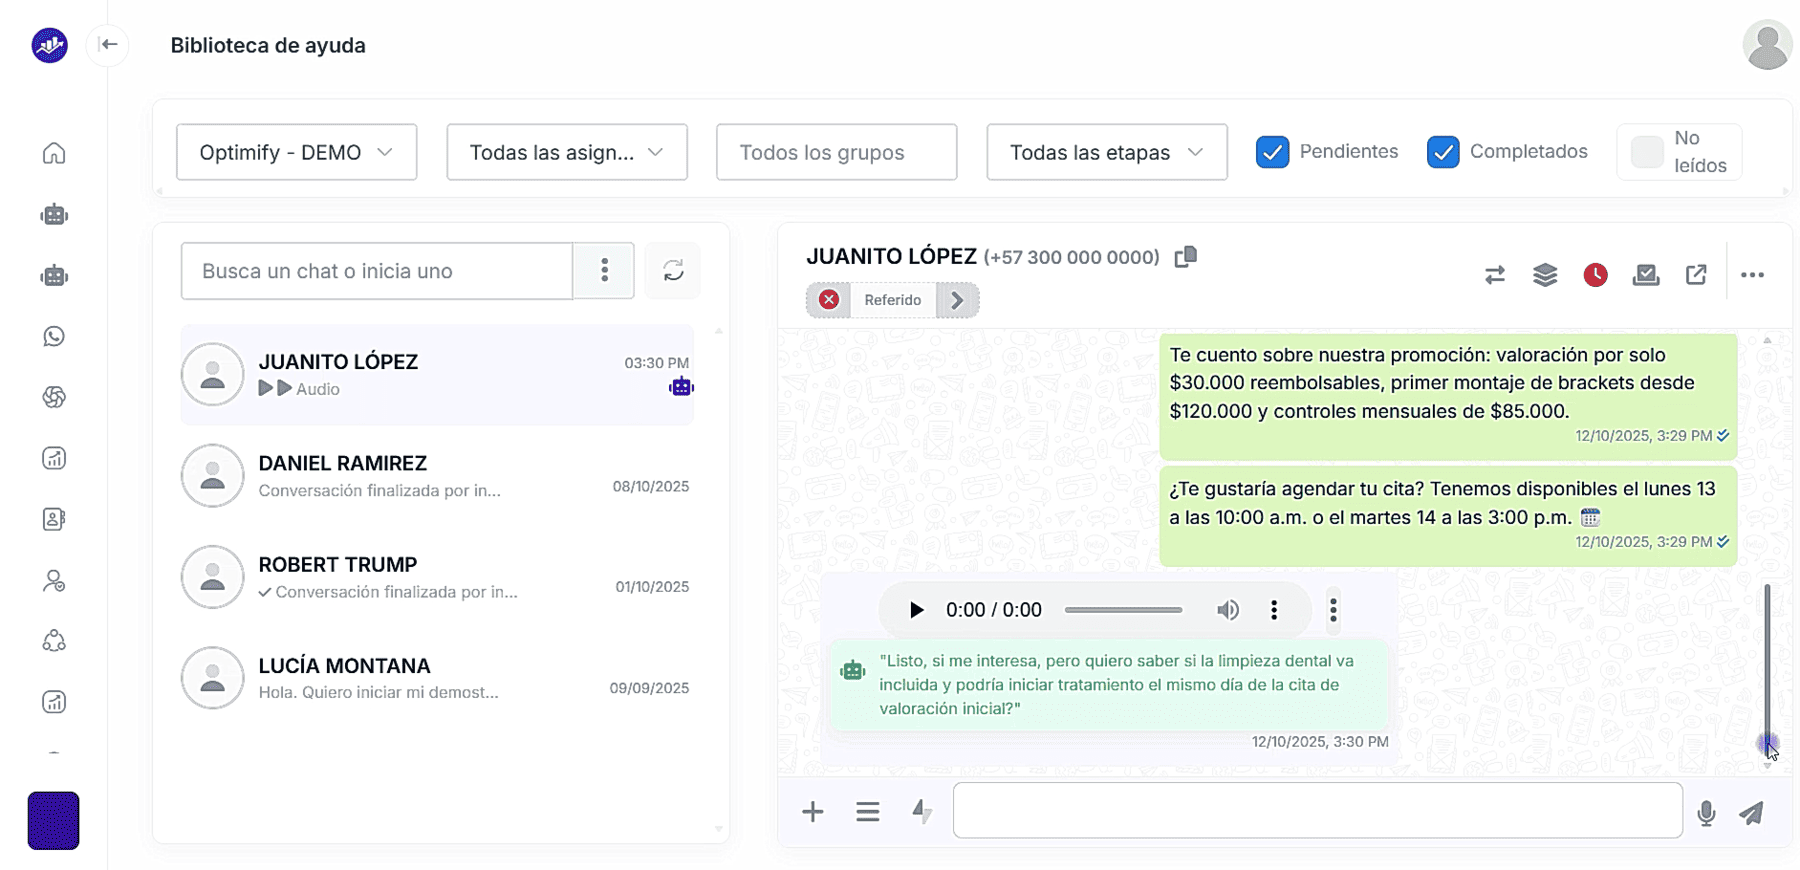Refresh the chat list
This screenshot has width=1800, height=870.
click(673, 270)
